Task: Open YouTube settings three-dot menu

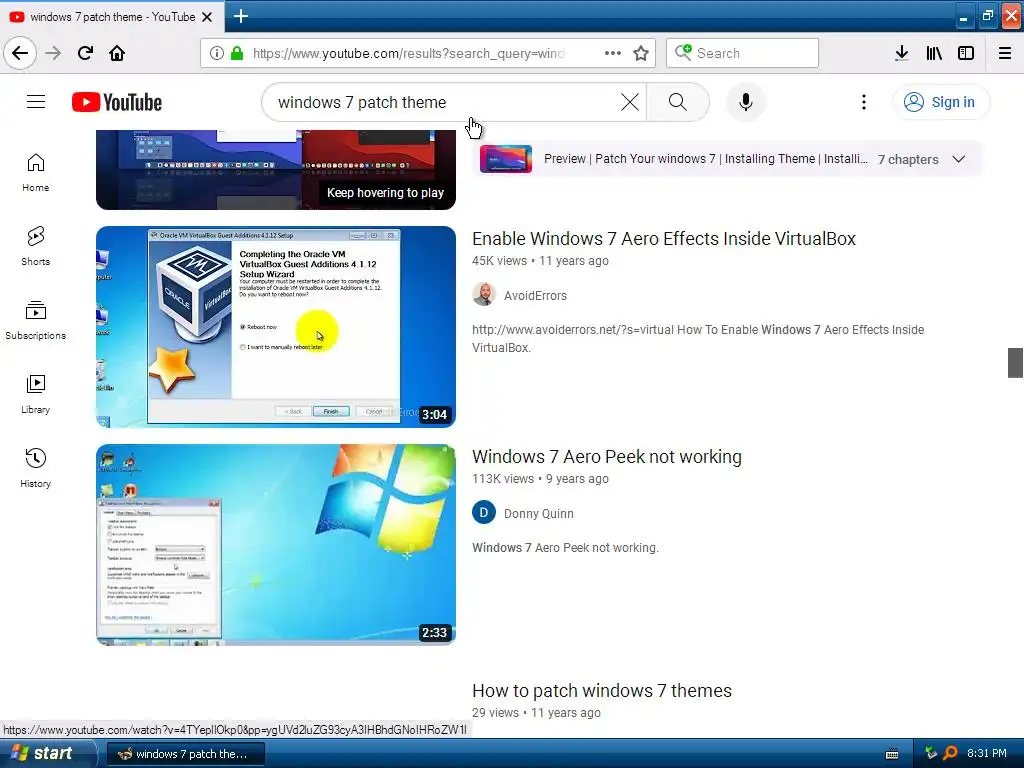Action: click(x=864, y=102)
